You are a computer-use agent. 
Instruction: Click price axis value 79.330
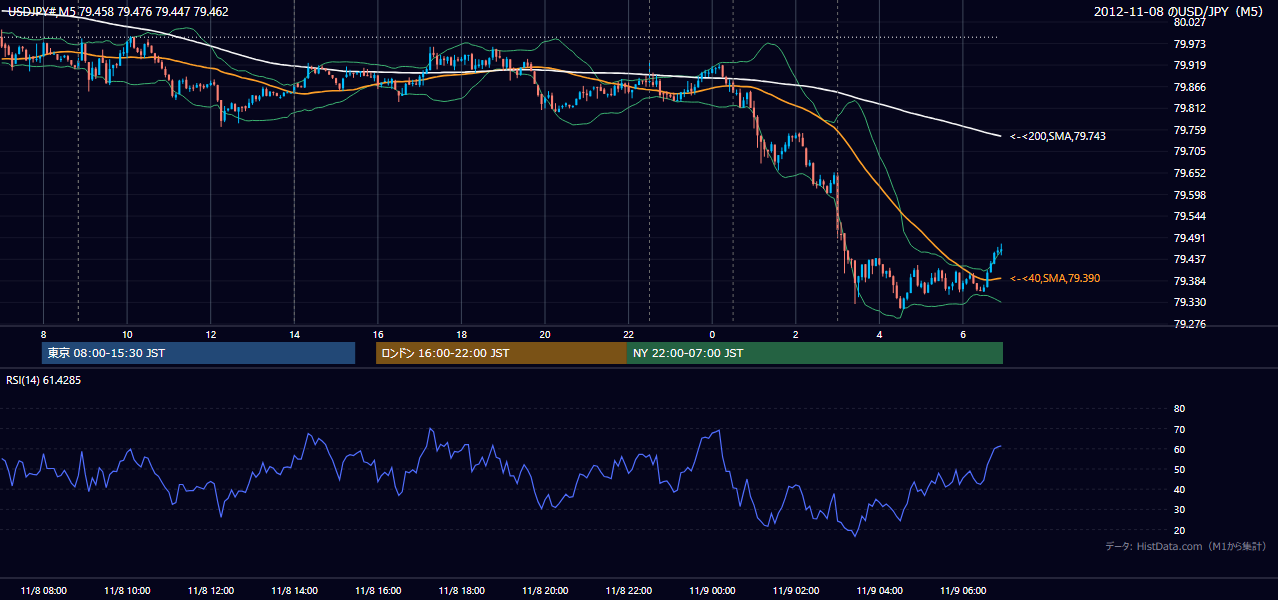coord(1189,302)
